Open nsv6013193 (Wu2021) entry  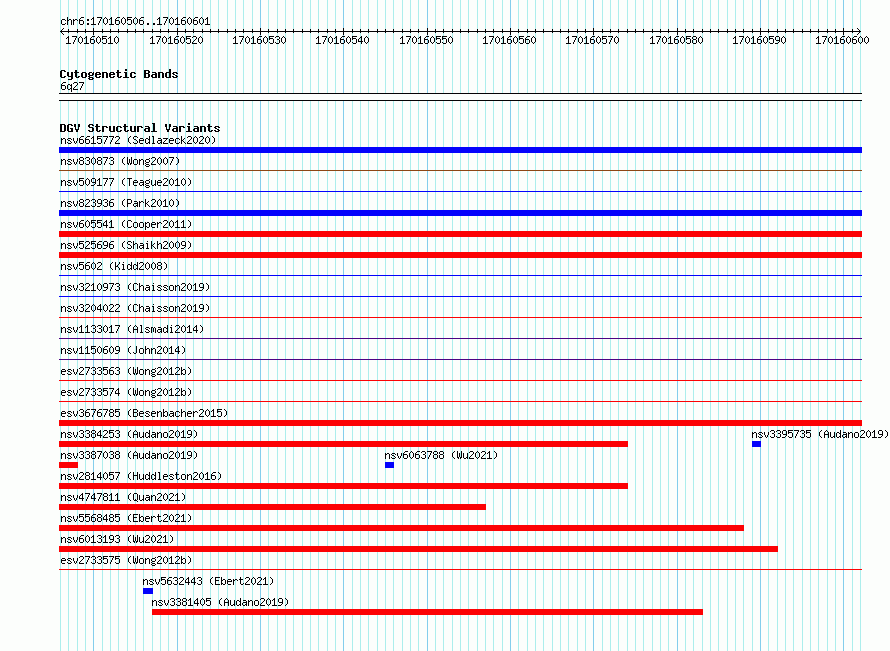(117, 539)
